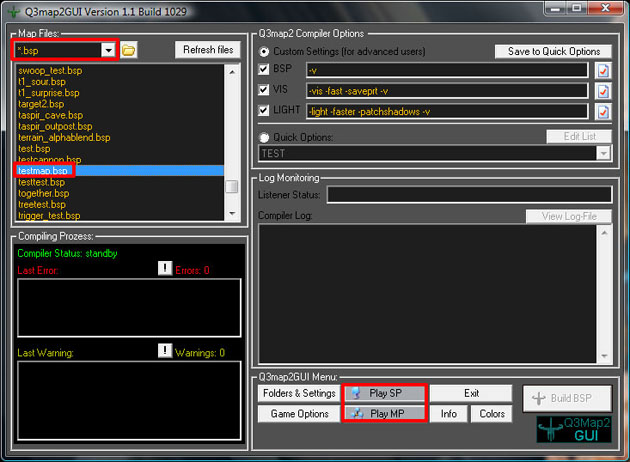Click map list scroll-up arrow
Viewport: 630px width, 462px height.
232,72
